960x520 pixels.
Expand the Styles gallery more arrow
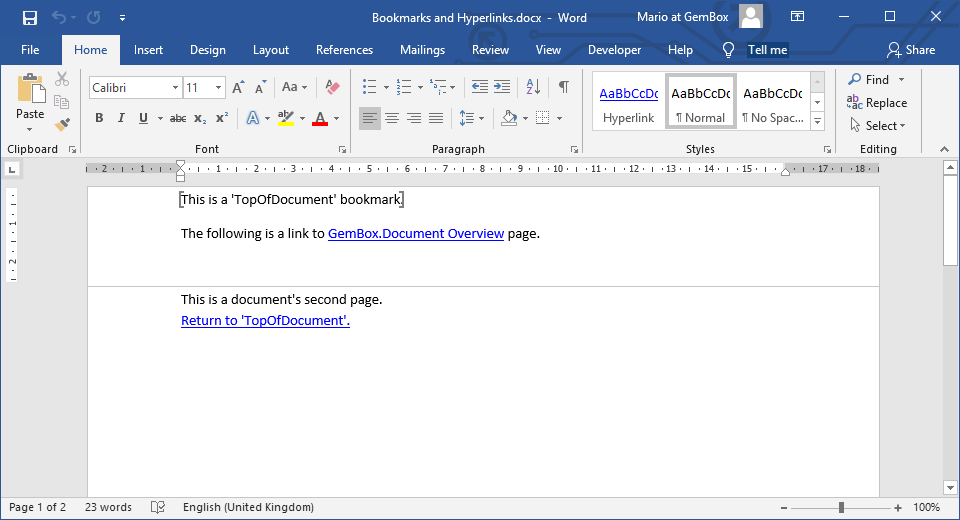pyautogui.click(x=817, y=122)
